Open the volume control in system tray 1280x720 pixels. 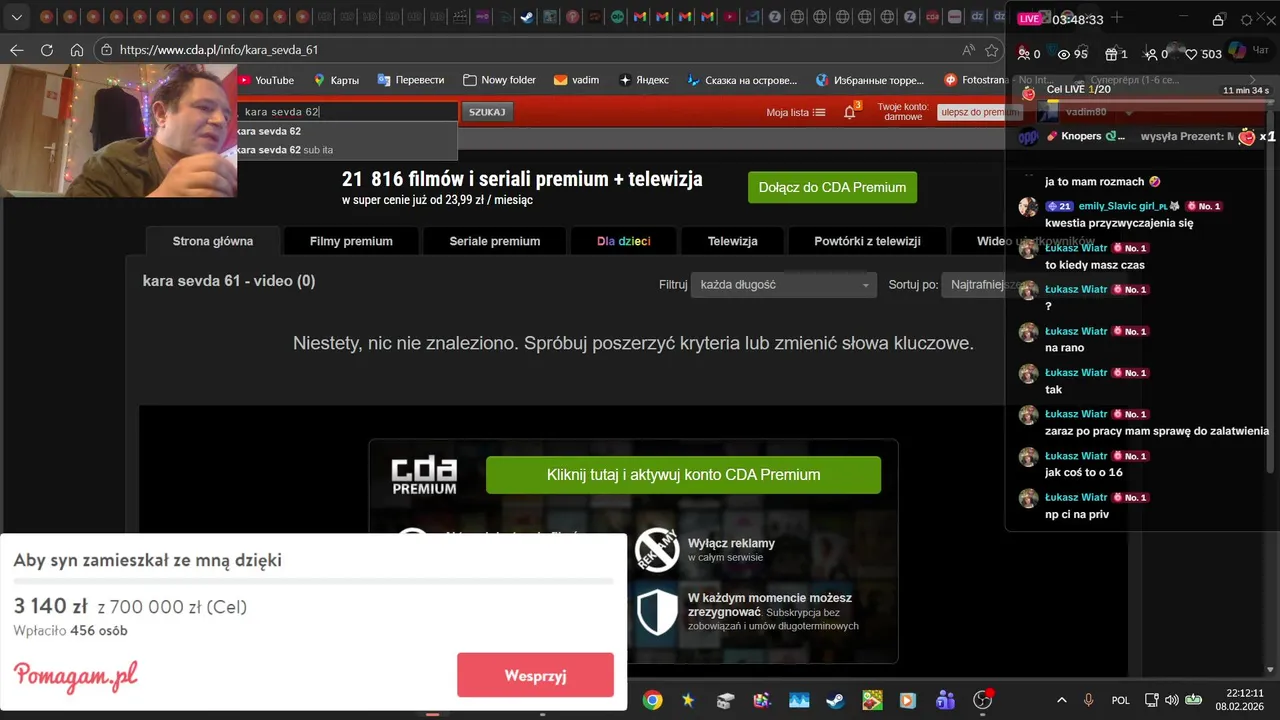(x=1171, y=700)
